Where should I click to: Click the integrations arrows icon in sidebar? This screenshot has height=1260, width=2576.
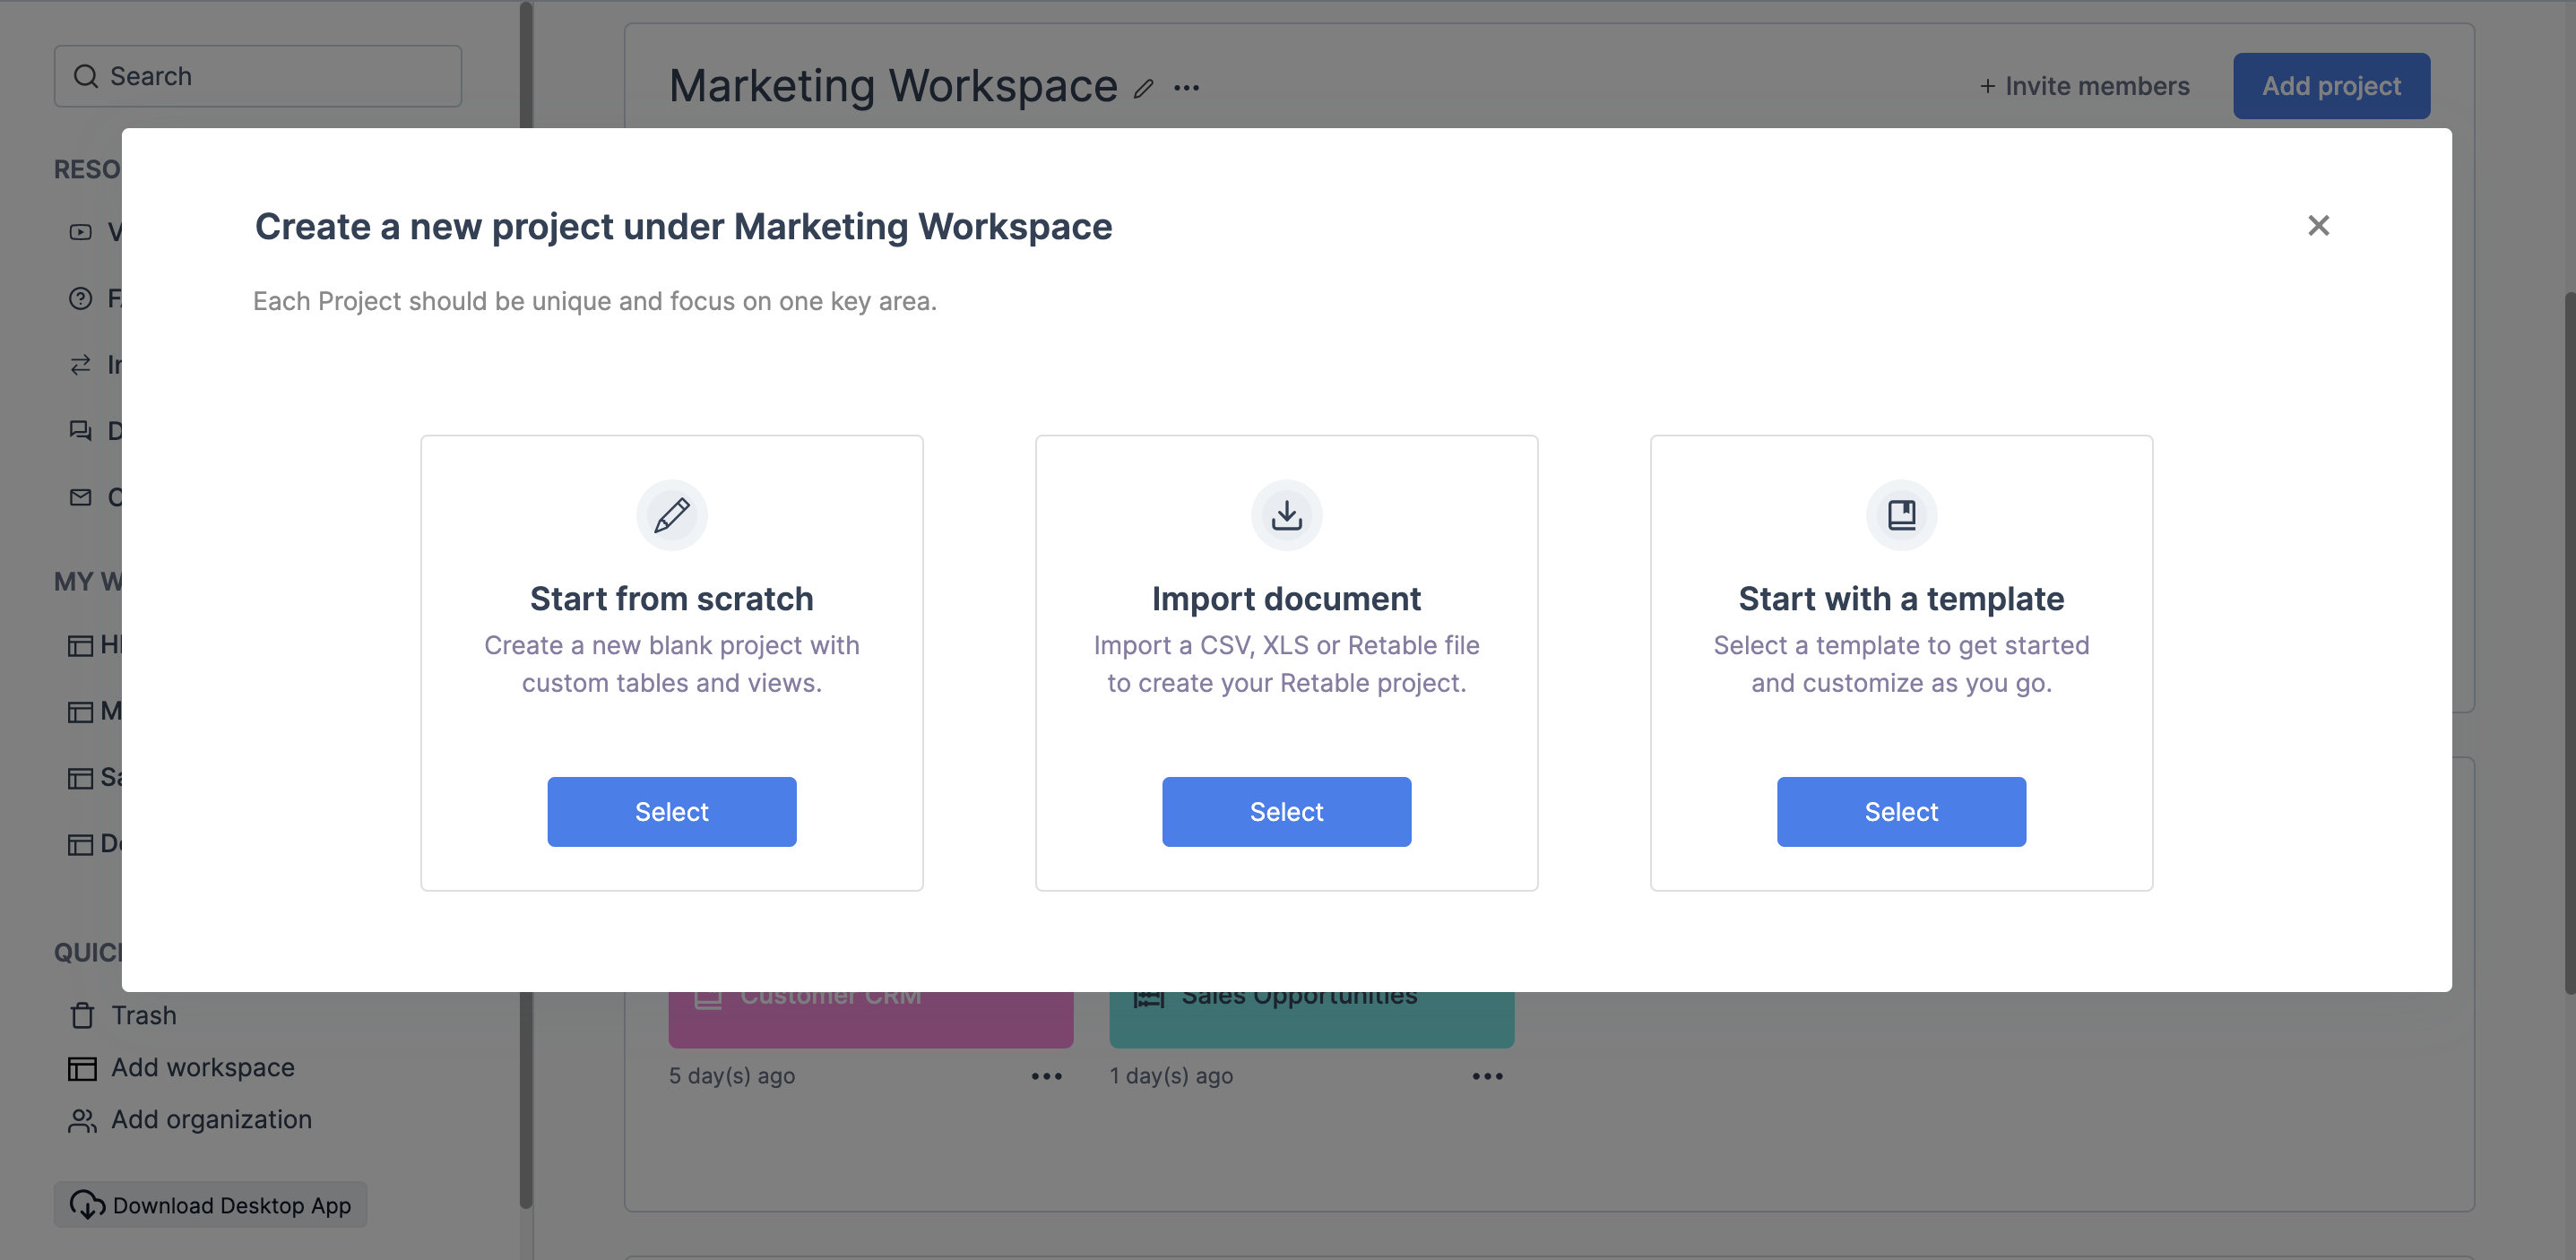click(x=81, y=364)
